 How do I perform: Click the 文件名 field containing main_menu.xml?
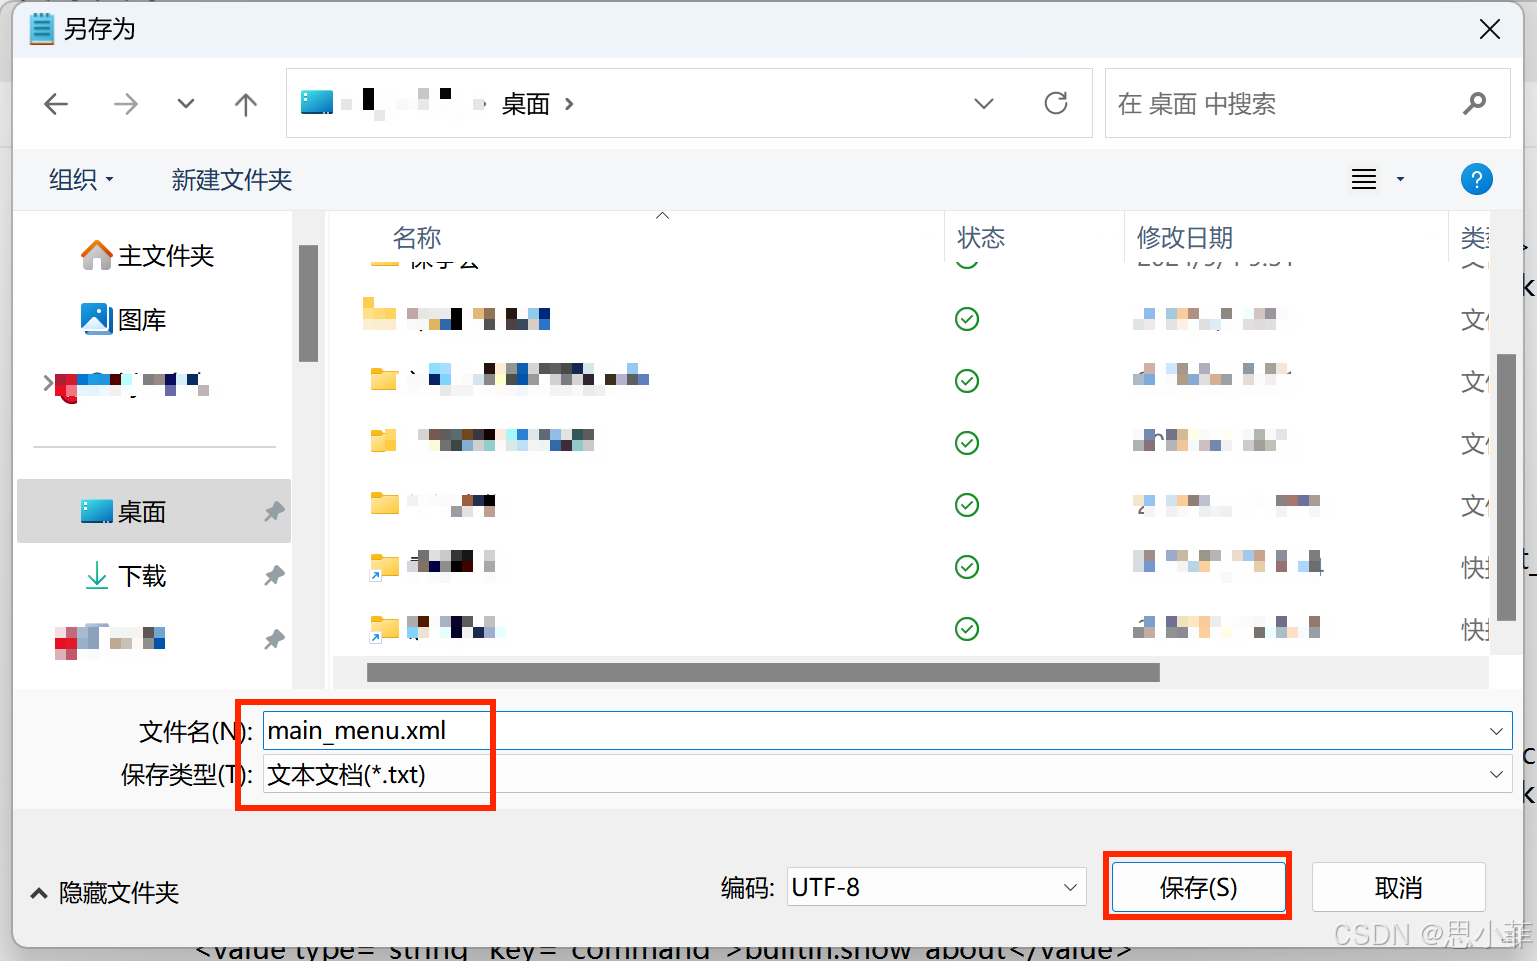(x=888, y=731)
